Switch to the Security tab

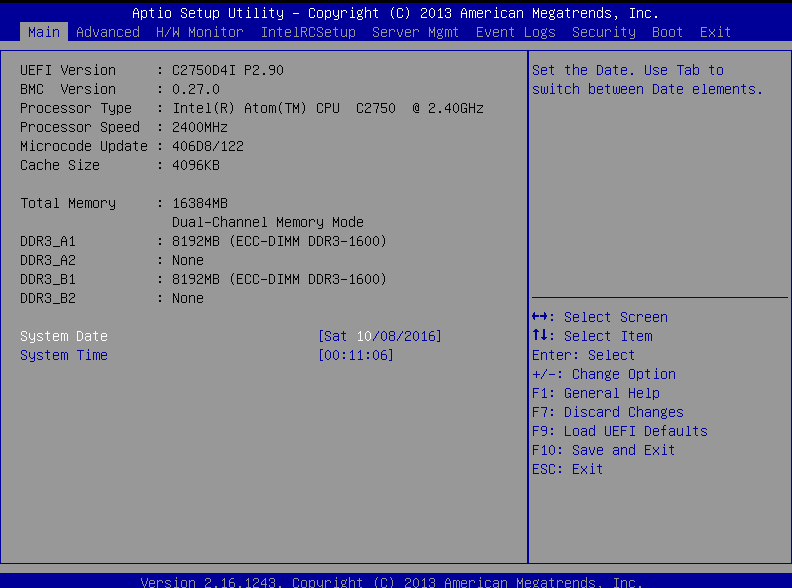[603, 32]
